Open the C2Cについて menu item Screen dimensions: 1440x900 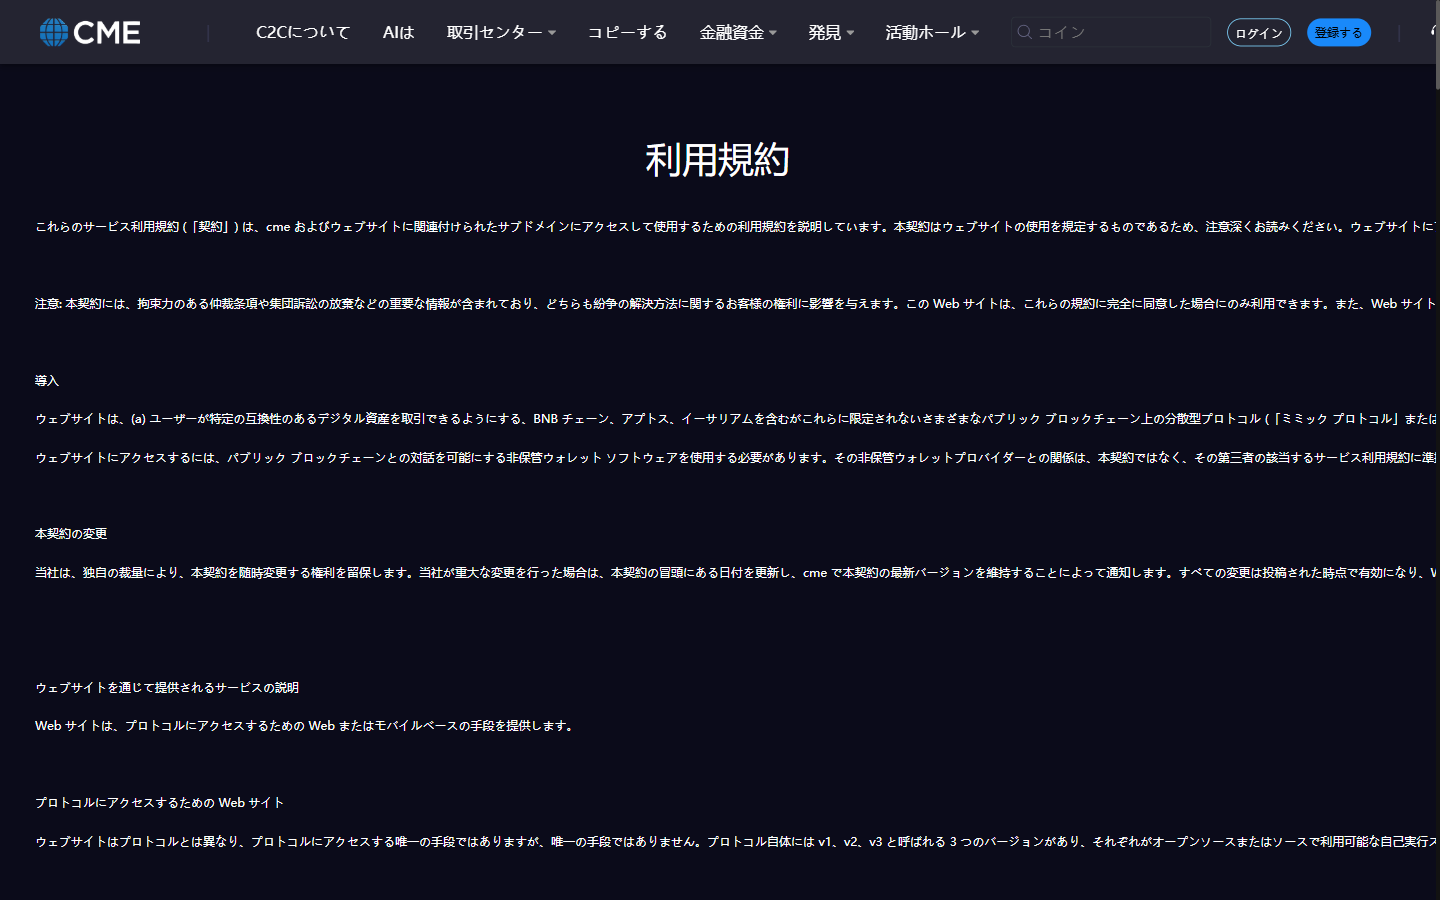303,32
